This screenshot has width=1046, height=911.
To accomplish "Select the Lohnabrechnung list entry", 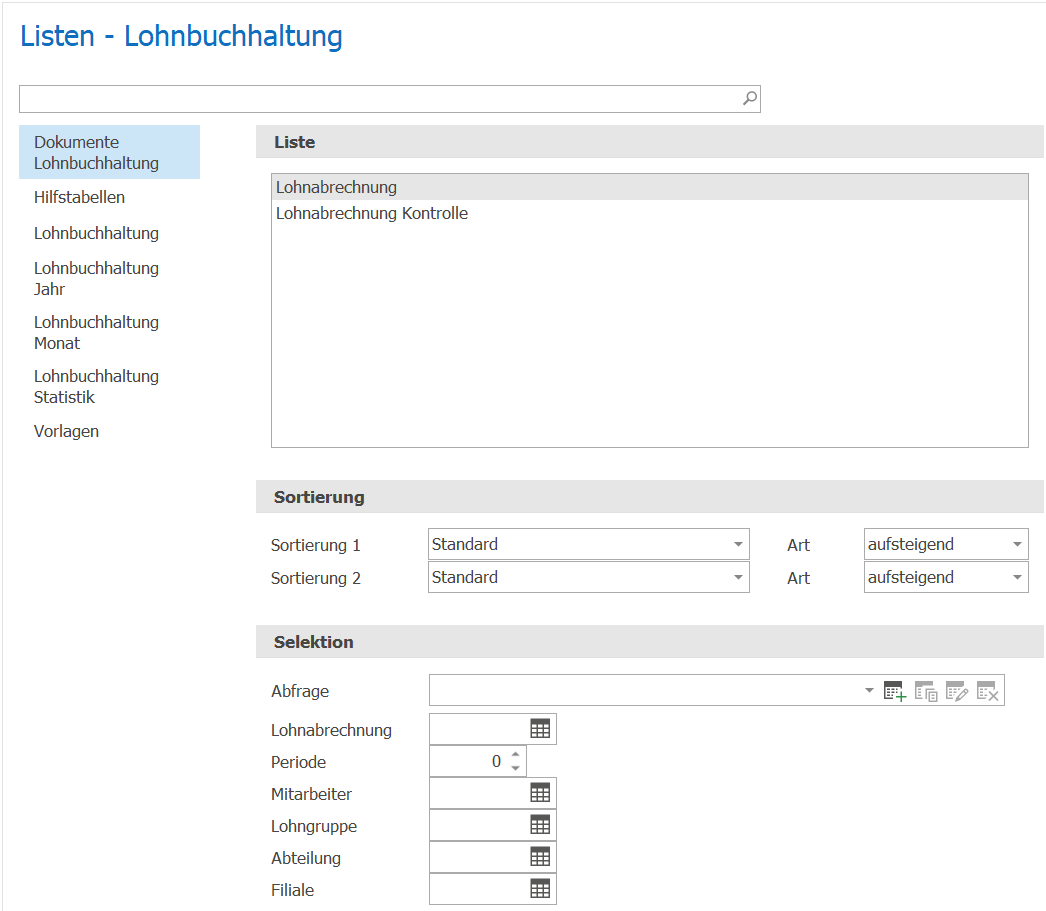I will pos(650,187).
